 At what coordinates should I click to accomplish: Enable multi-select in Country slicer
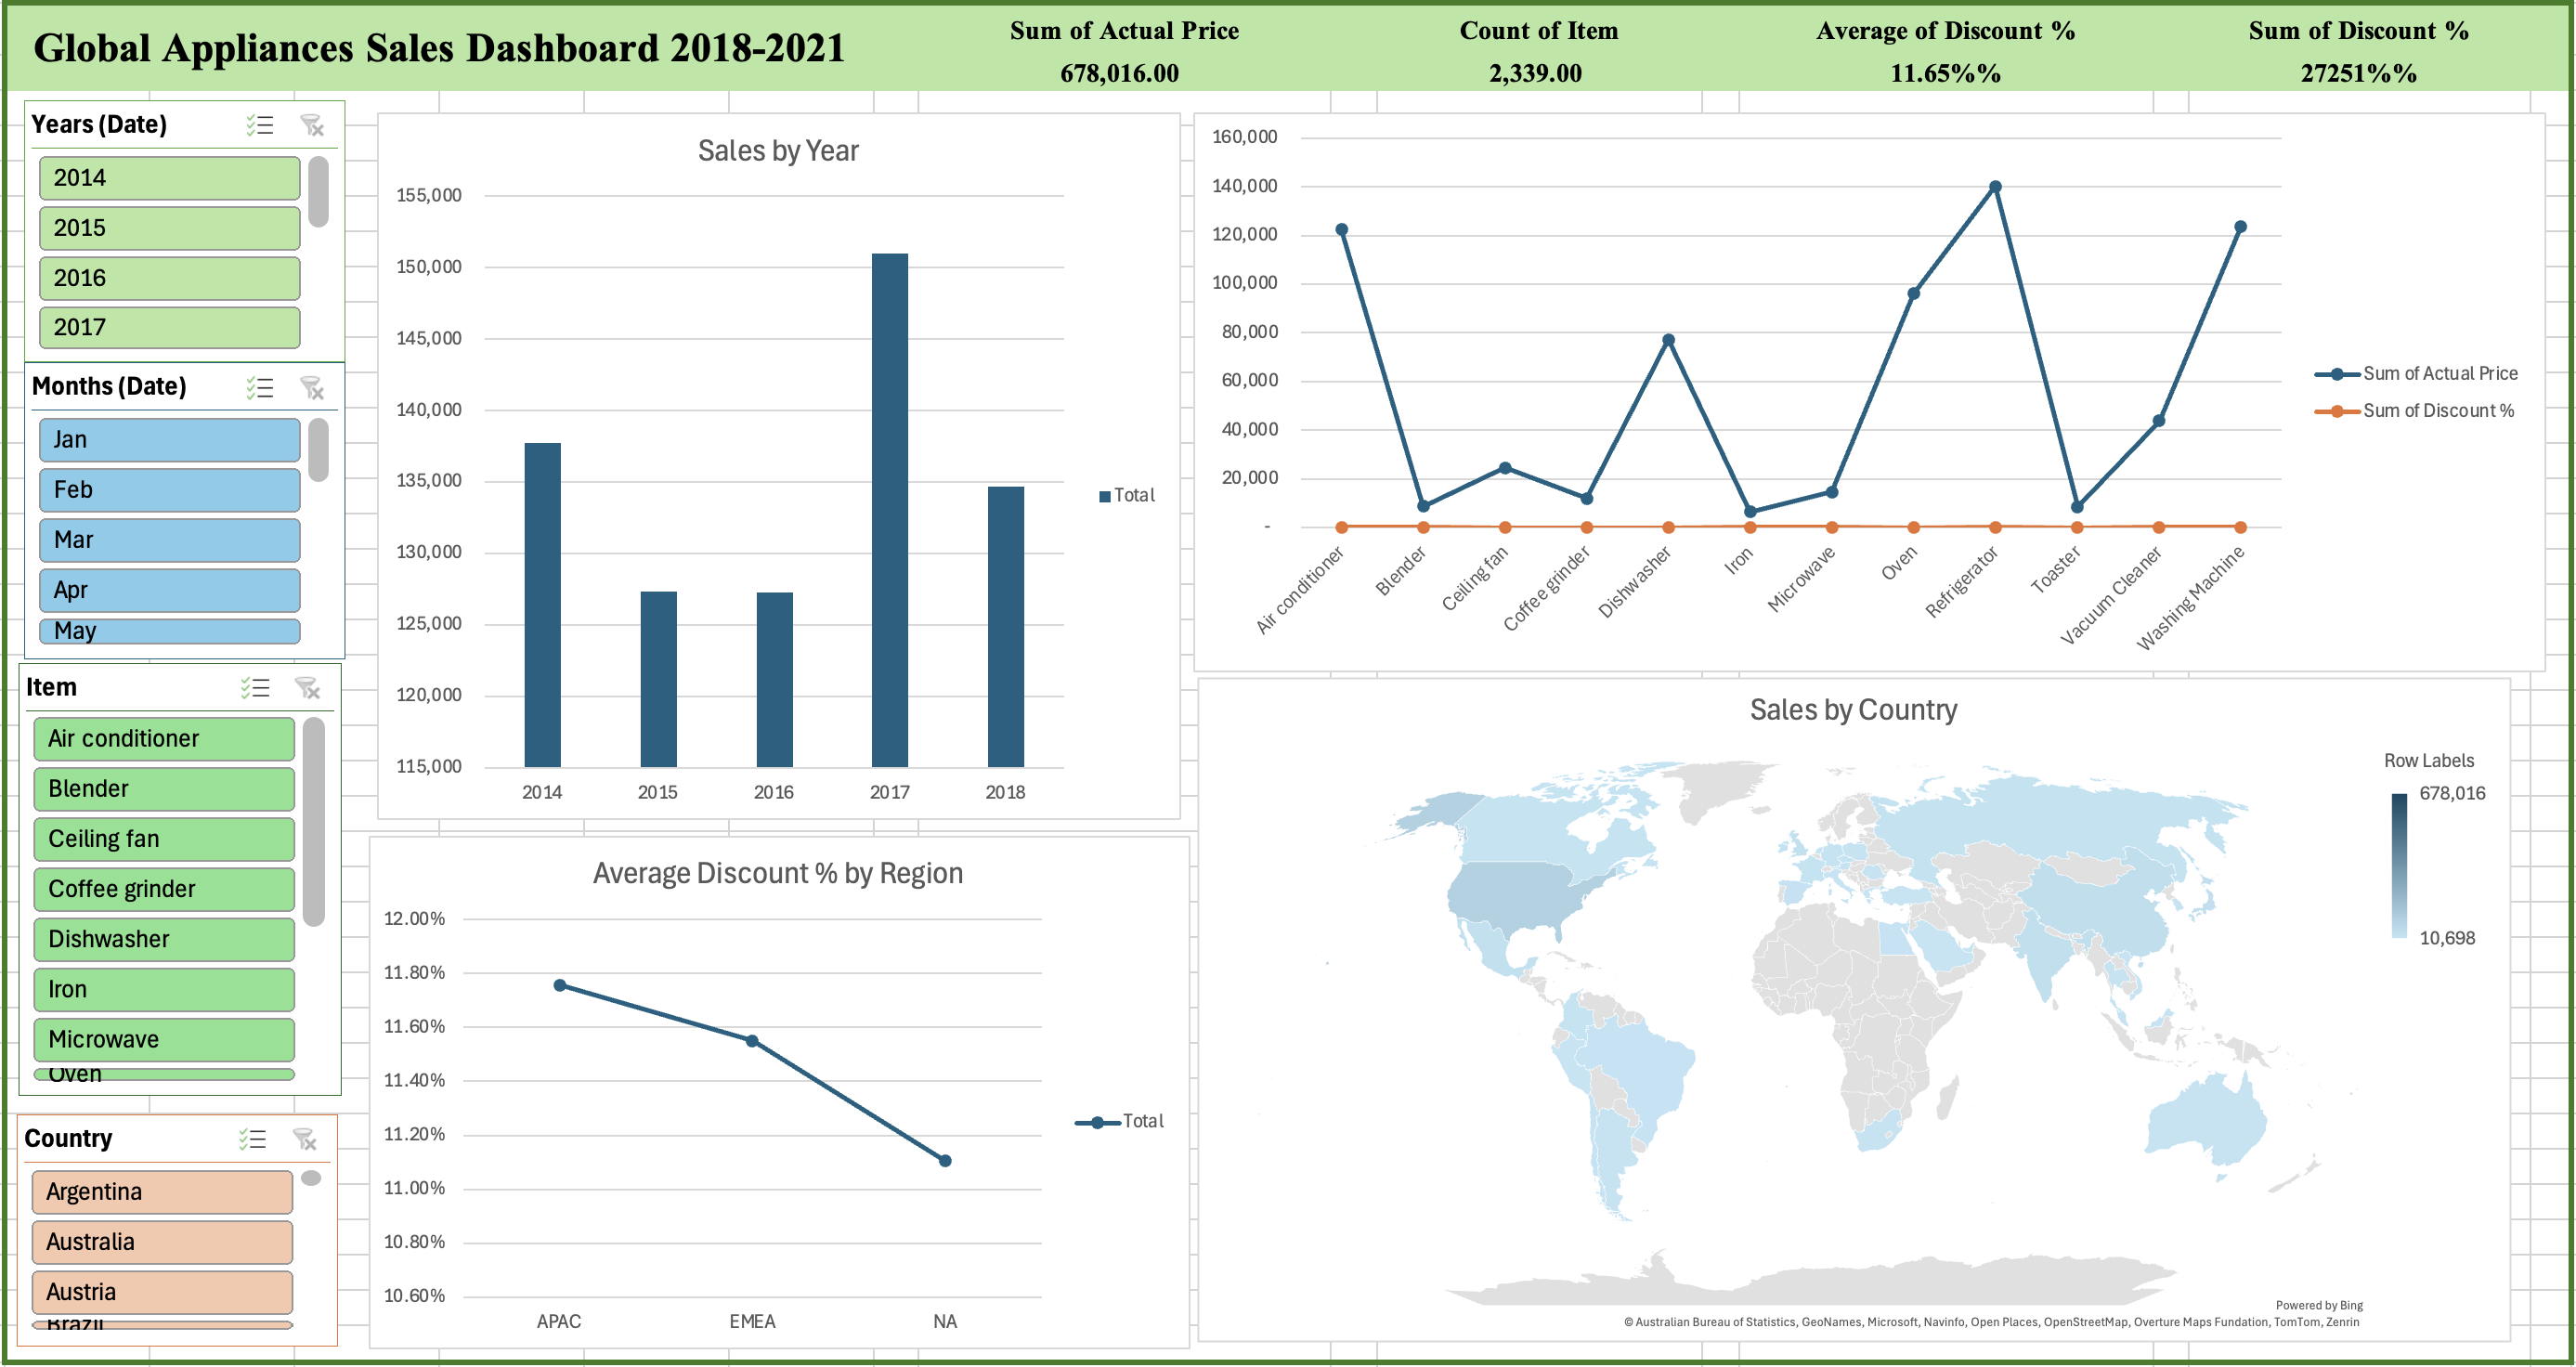(252, 1139)
